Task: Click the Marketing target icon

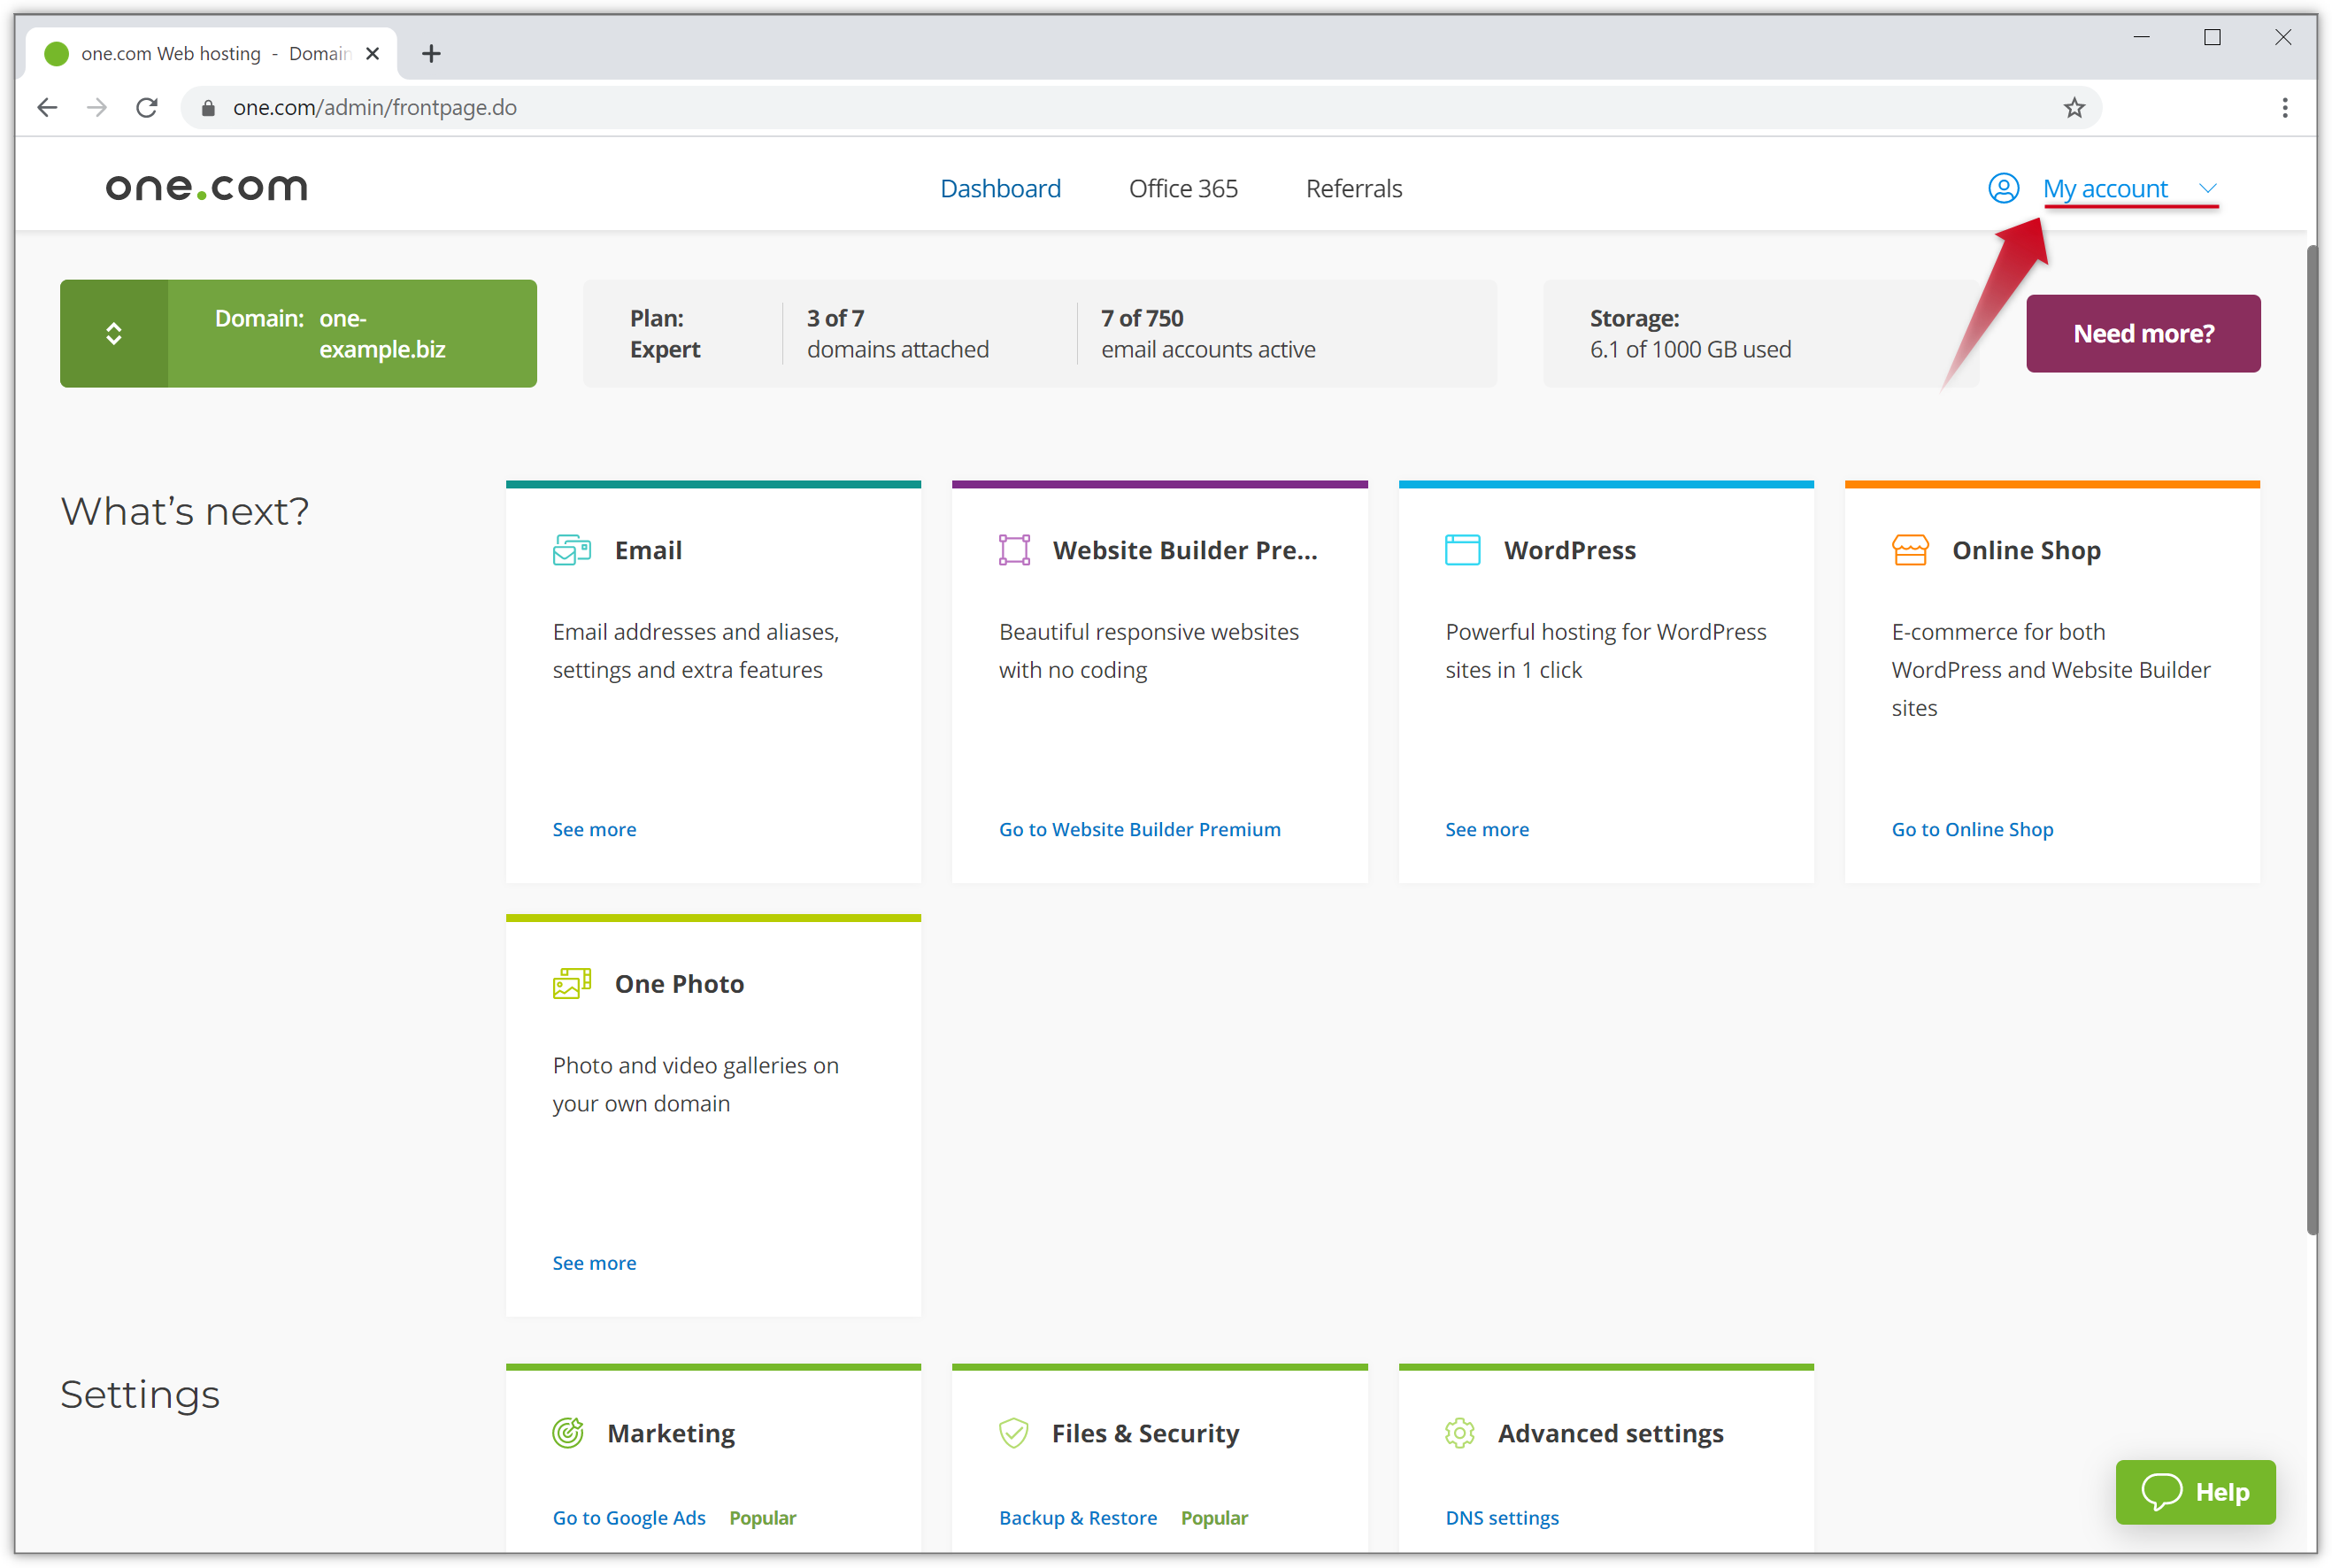Action: [x=568, y=1433]
